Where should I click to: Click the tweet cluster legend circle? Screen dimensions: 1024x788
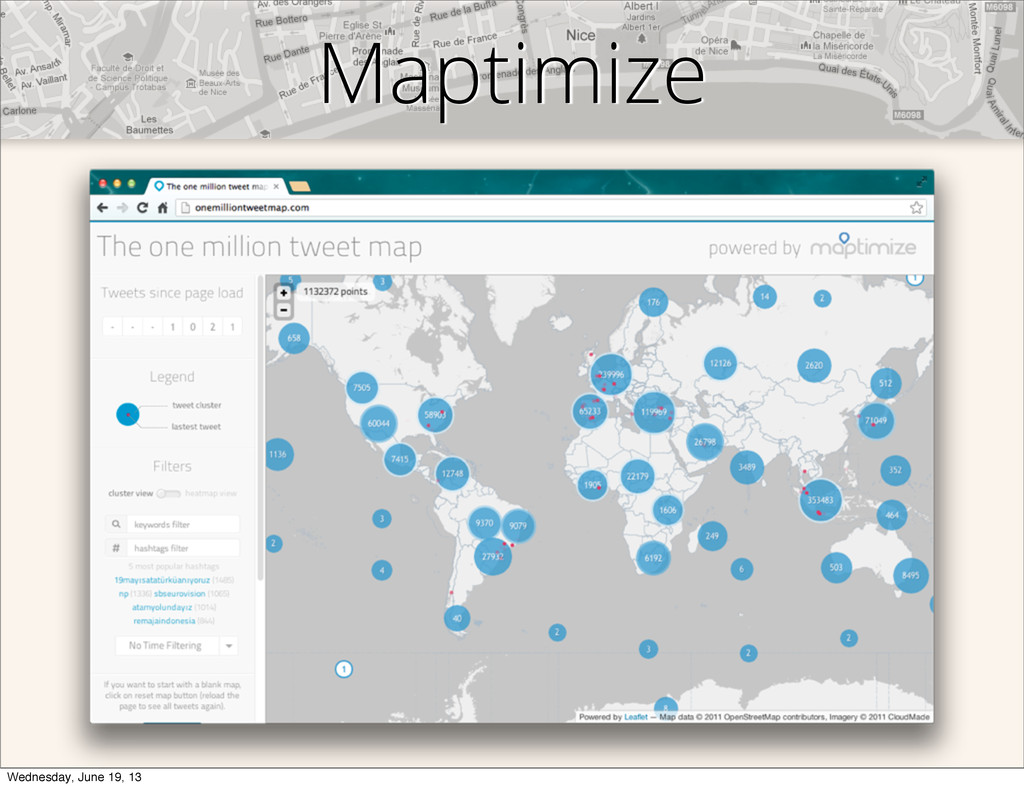128,415
